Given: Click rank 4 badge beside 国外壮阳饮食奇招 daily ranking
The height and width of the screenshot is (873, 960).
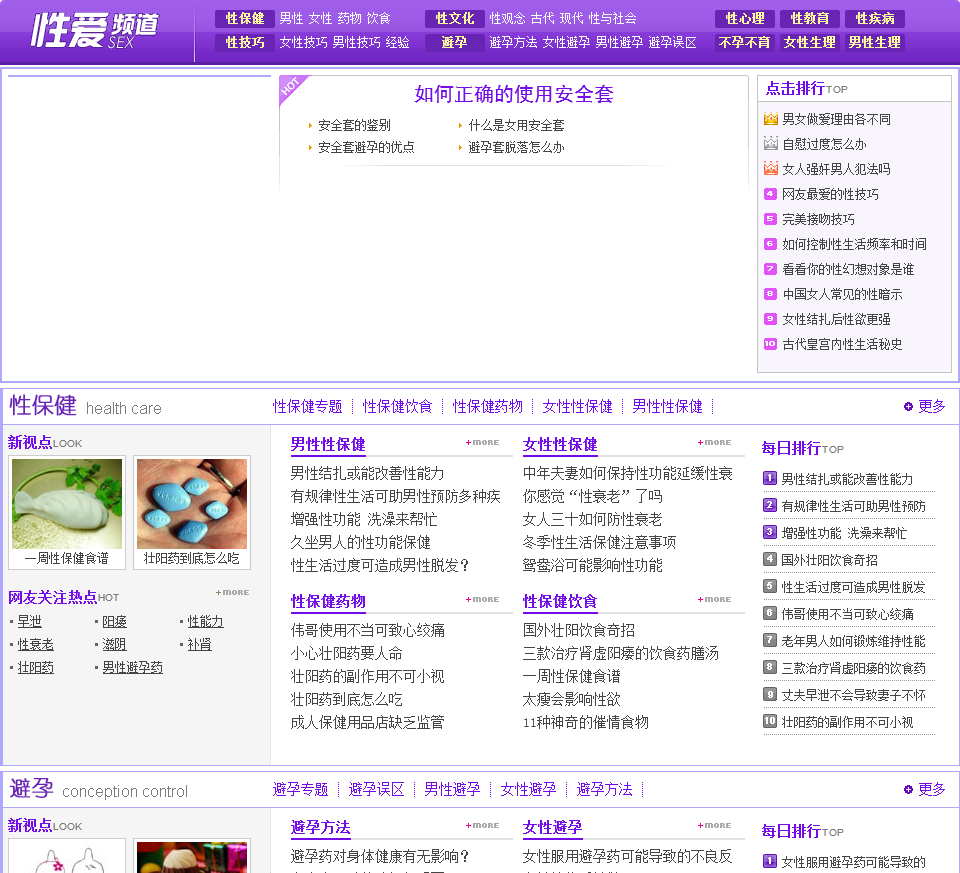Looking at the screenshot, I should click(770, 559).
